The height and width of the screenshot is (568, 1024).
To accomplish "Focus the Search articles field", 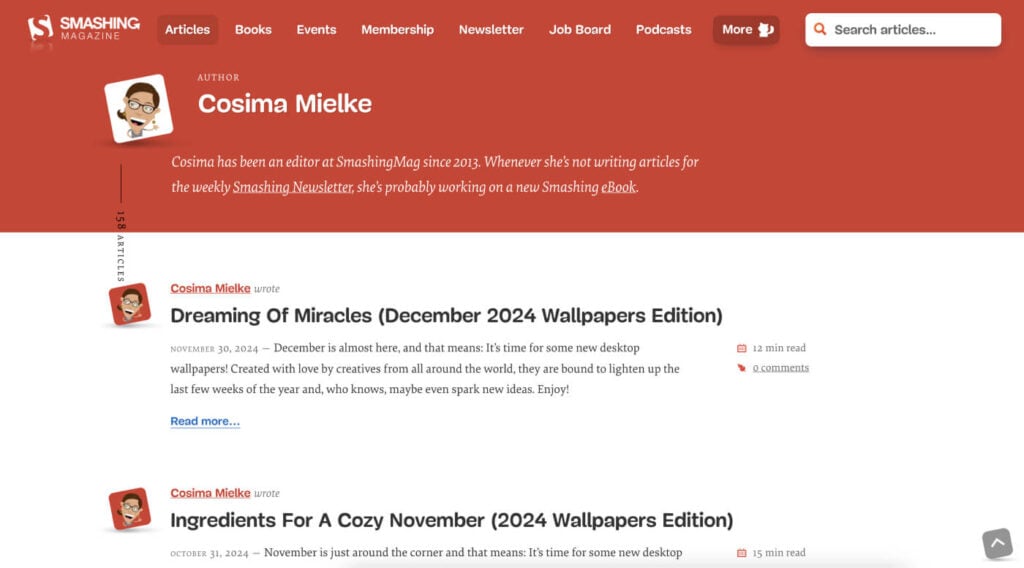I will pos(912,30).
